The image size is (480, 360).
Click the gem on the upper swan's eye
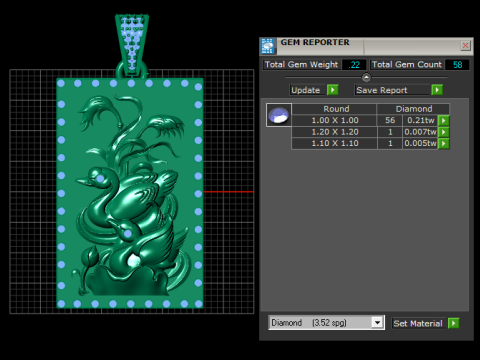(100, 179)
